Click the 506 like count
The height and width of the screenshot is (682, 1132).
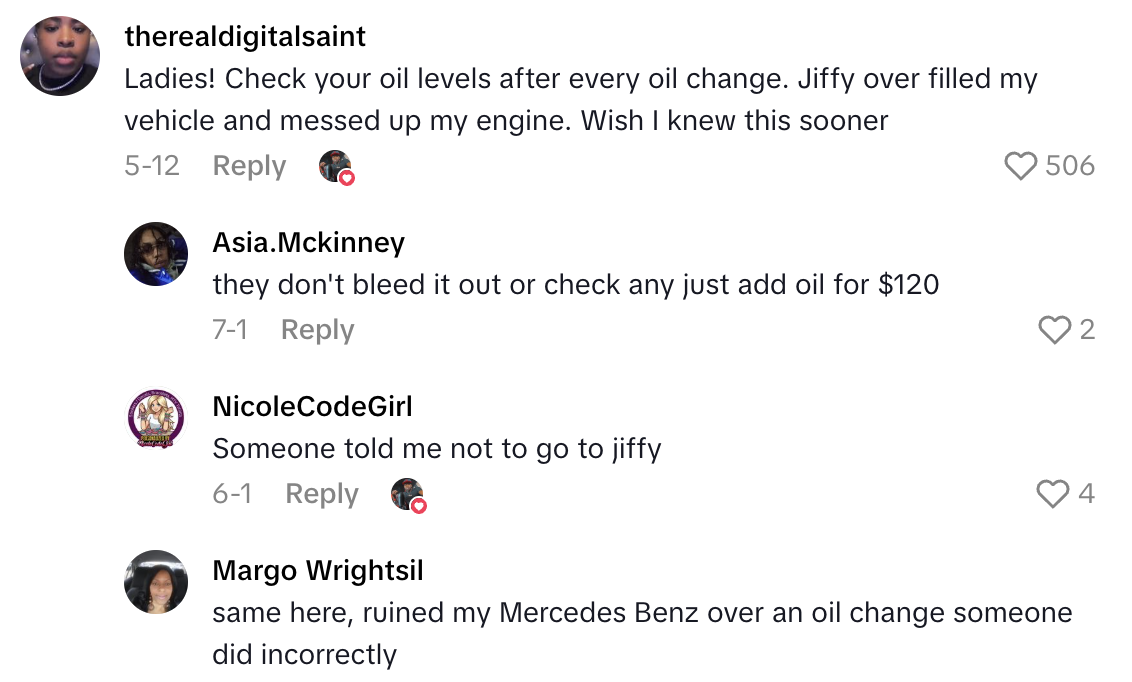(1068, 166)
